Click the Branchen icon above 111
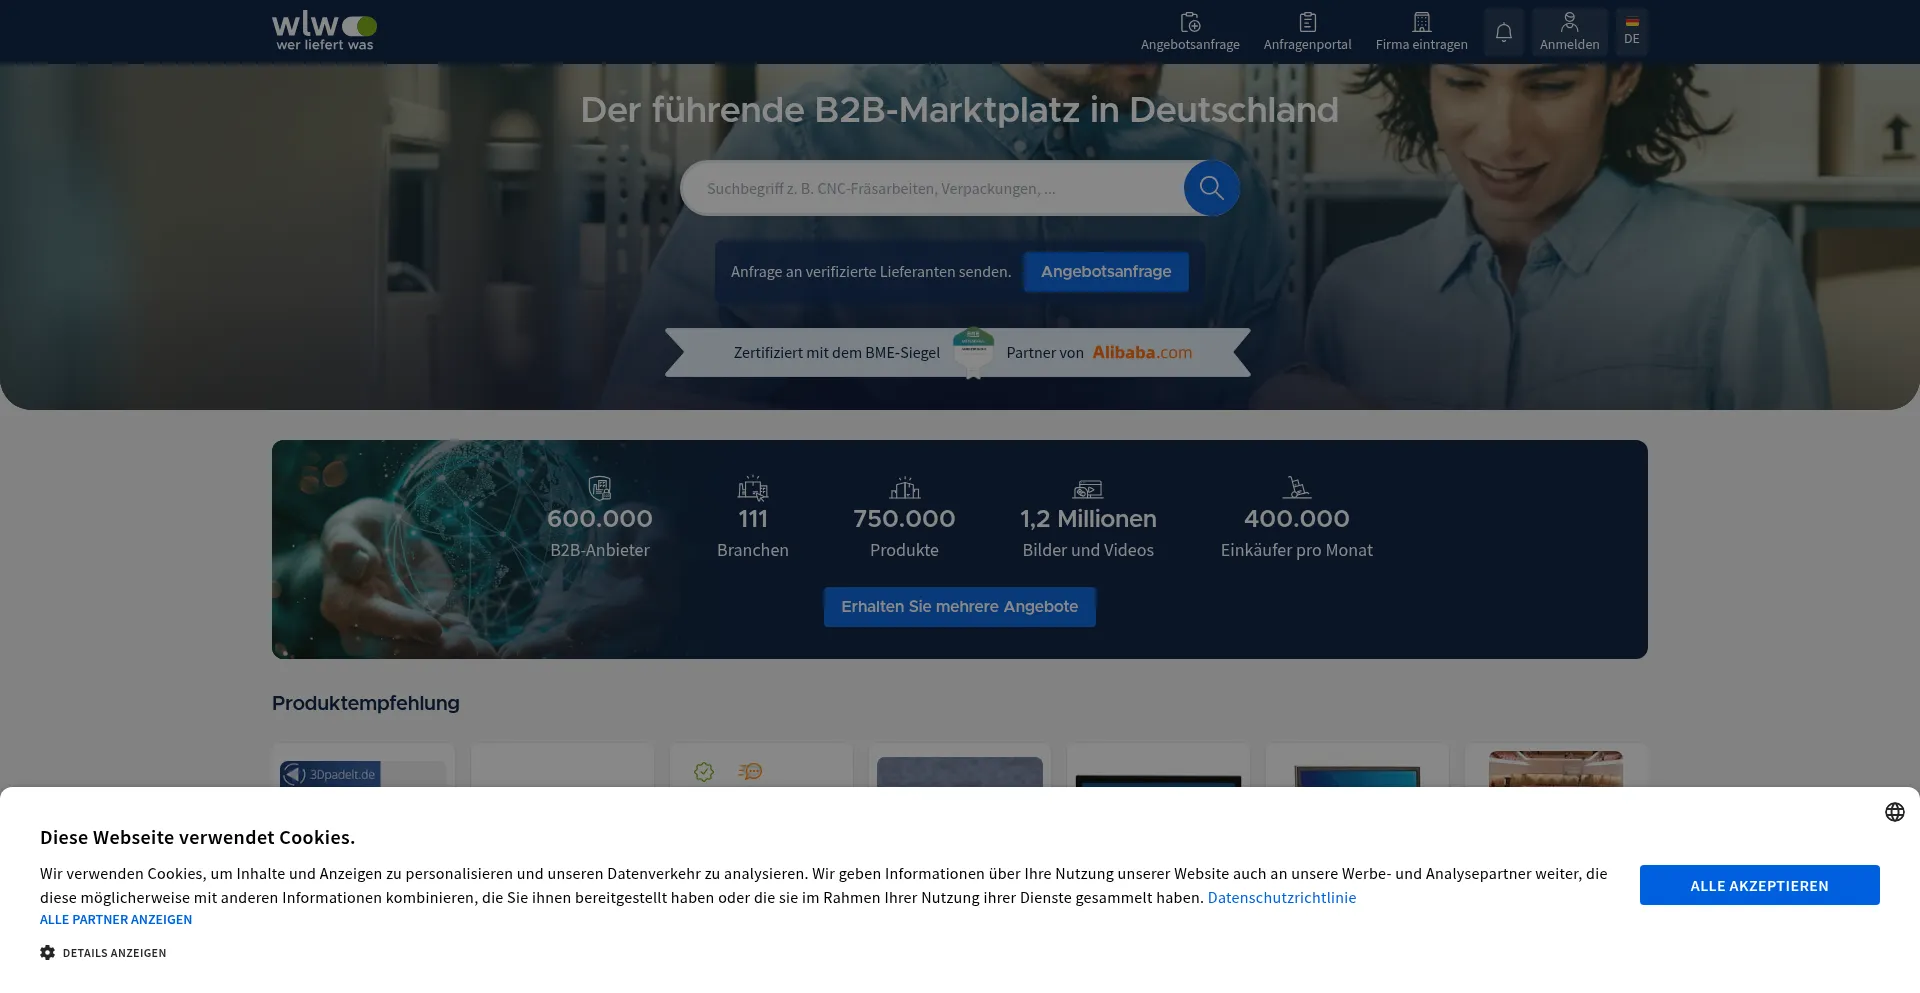This screenshot has width=1920, height=993. 752,488
